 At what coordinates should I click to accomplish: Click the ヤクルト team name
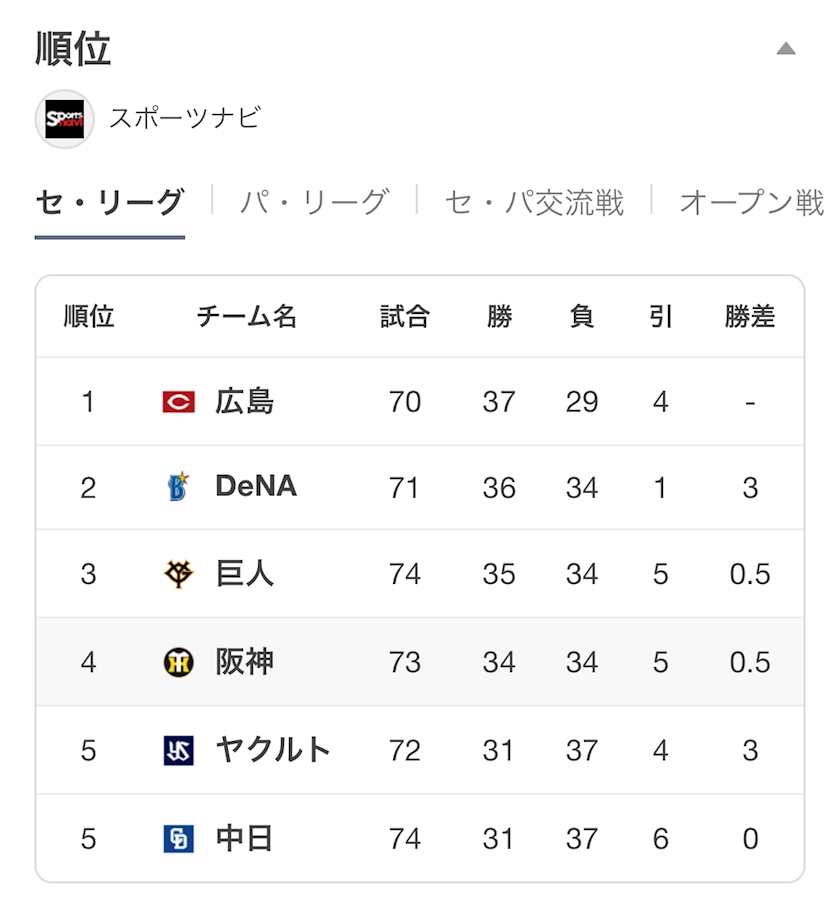273,750
